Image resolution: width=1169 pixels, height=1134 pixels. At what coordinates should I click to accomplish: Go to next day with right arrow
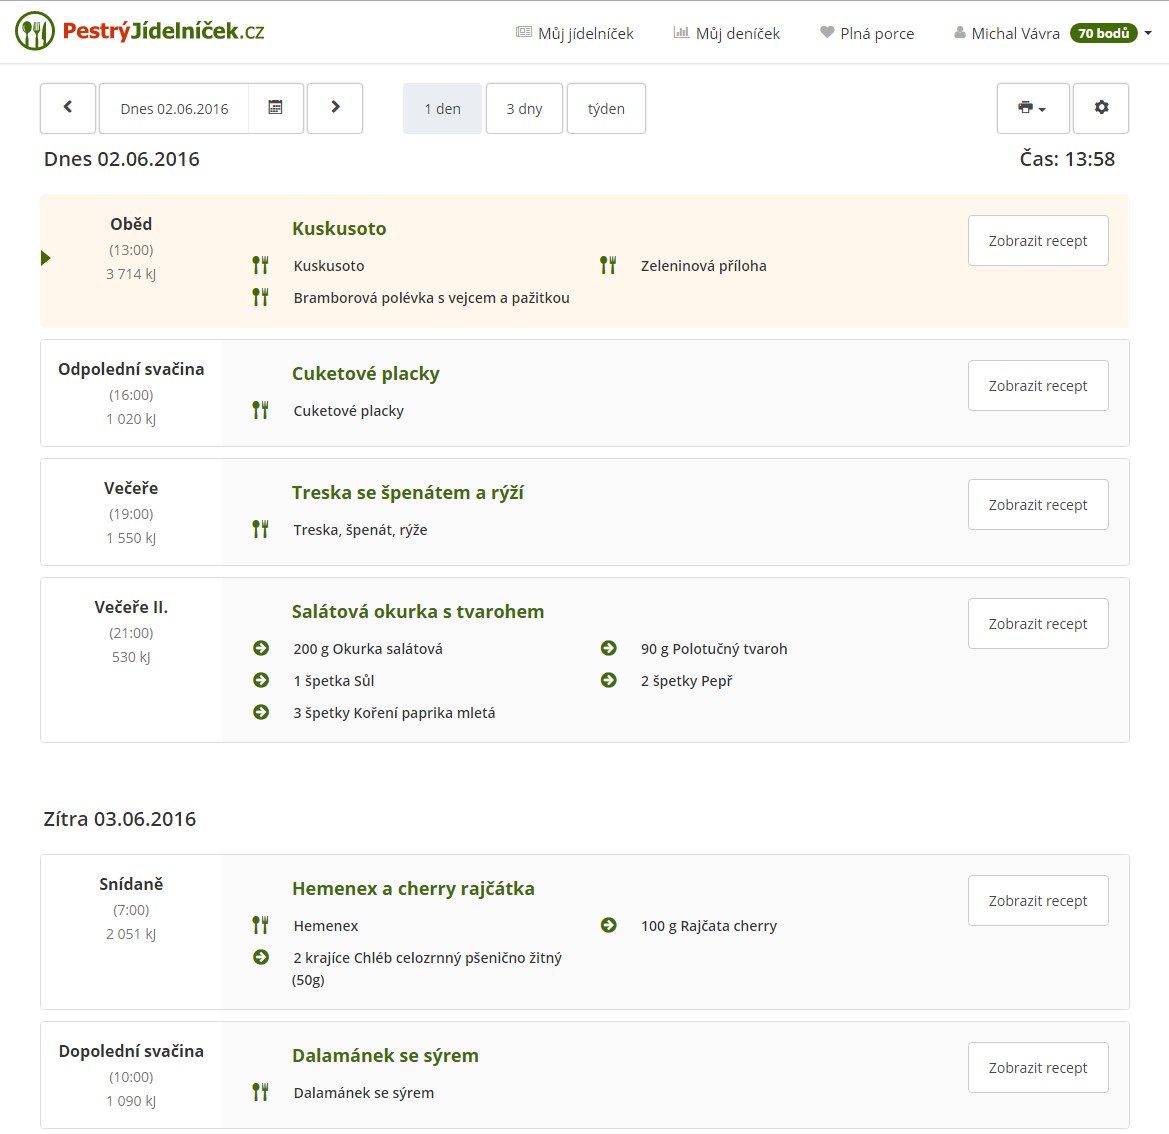[335, 108]
